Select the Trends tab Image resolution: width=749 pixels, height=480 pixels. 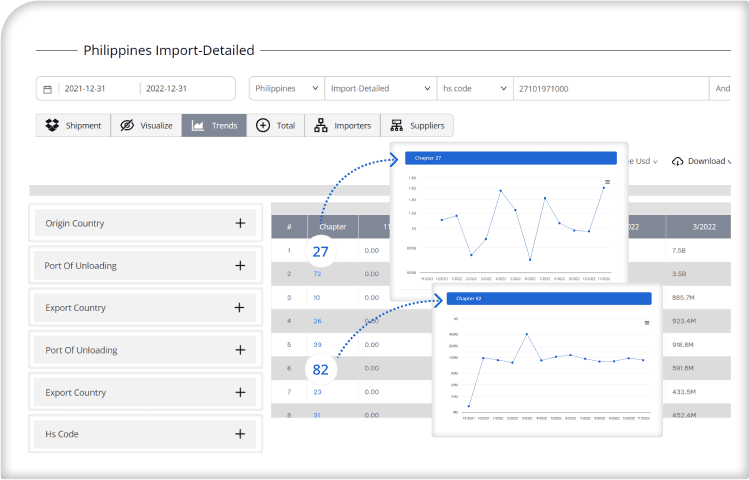click(214, 126)
